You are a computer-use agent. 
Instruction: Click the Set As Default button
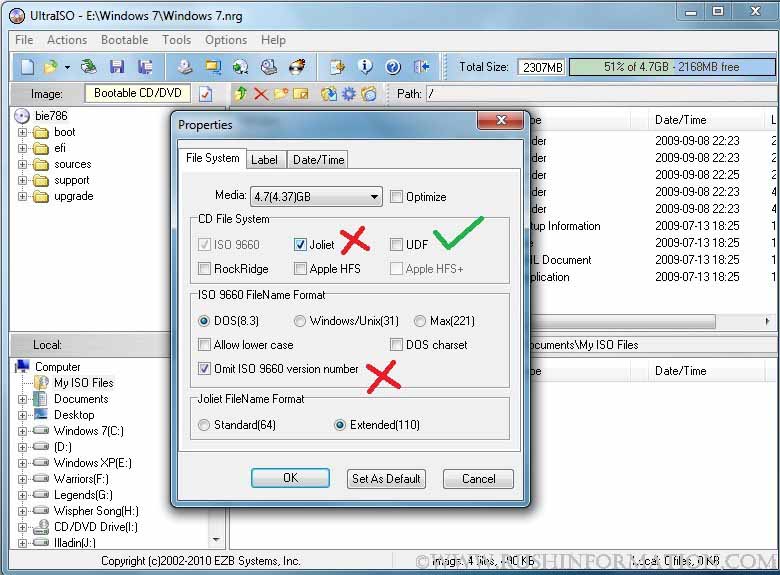pos(387,478)
